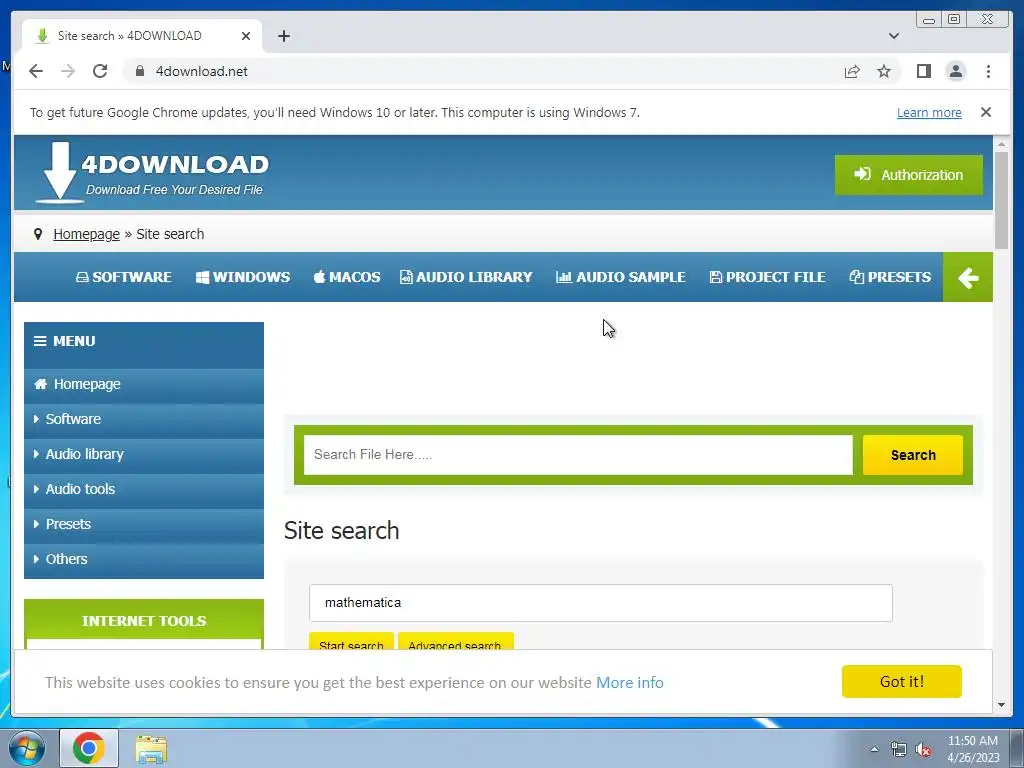Viewport: 1024px width, 768px height.
Task: Expand Audio tools in sidebar
Action: click(144, 489)
